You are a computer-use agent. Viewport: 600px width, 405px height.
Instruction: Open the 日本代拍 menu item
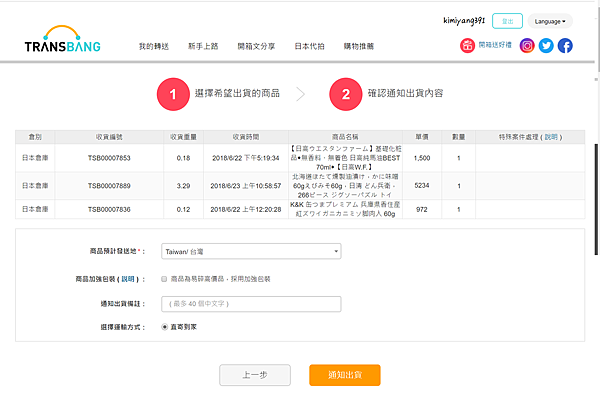point(309,46)
